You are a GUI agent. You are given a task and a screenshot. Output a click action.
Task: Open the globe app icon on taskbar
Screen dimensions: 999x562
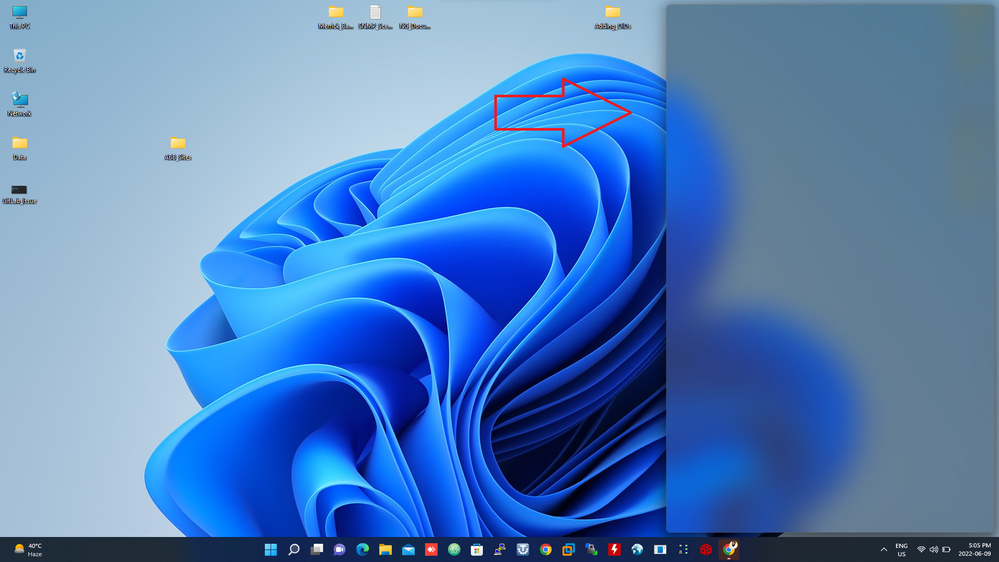coord(637,549)
